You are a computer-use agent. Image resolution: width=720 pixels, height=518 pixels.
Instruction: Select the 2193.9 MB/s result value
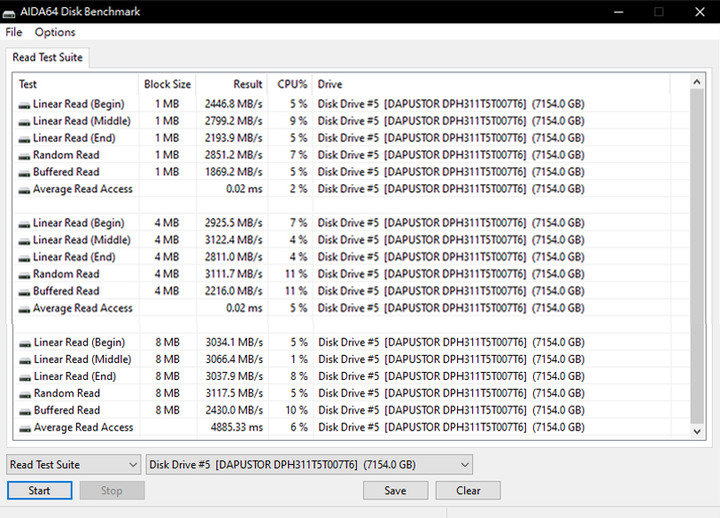[x=233, y=138]
